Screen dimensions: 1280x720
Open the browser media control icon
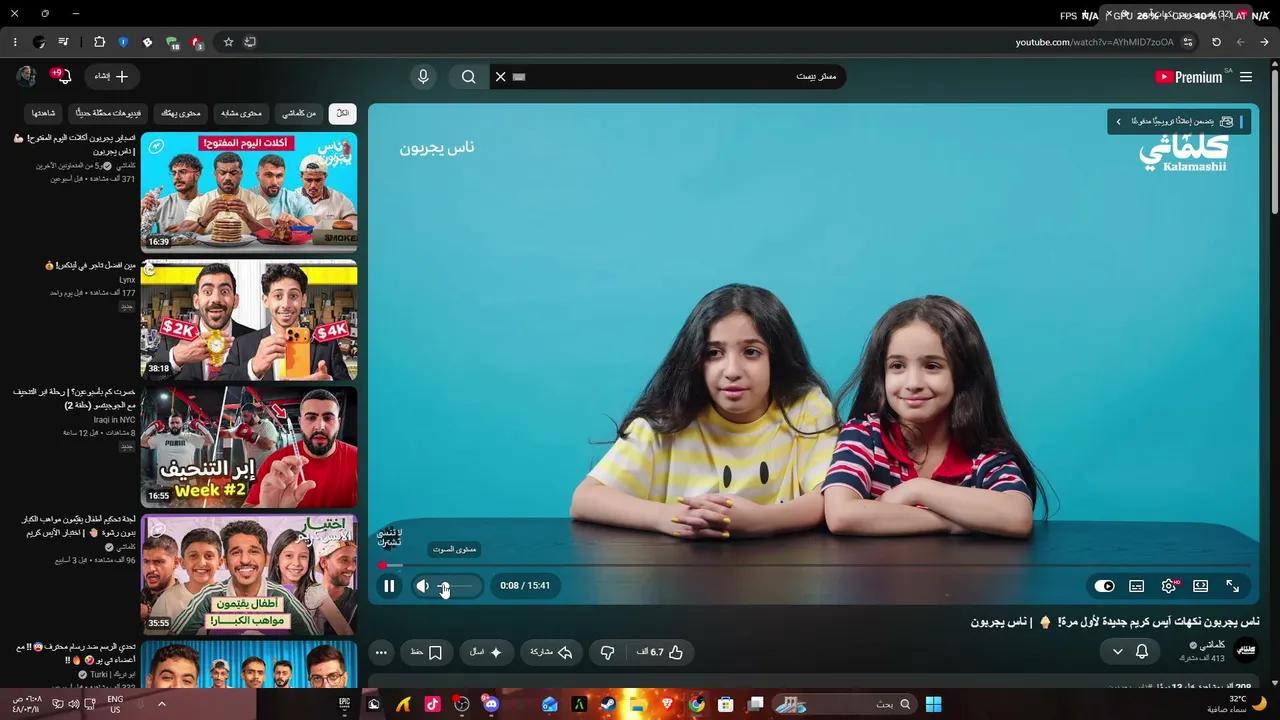point(63,42)
